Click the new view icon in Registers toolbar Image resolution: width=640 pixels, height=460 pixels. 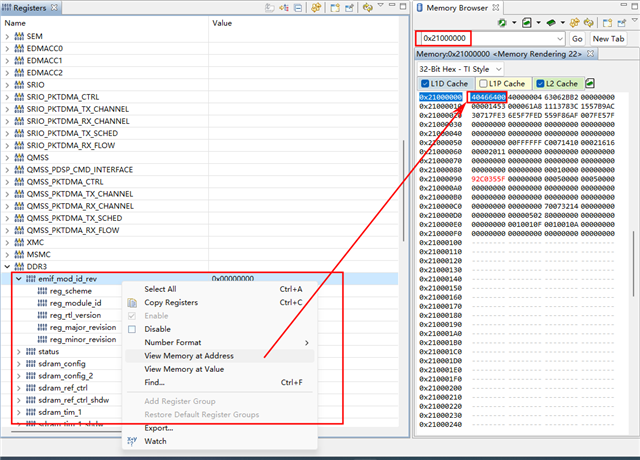(x=335, y=8)
